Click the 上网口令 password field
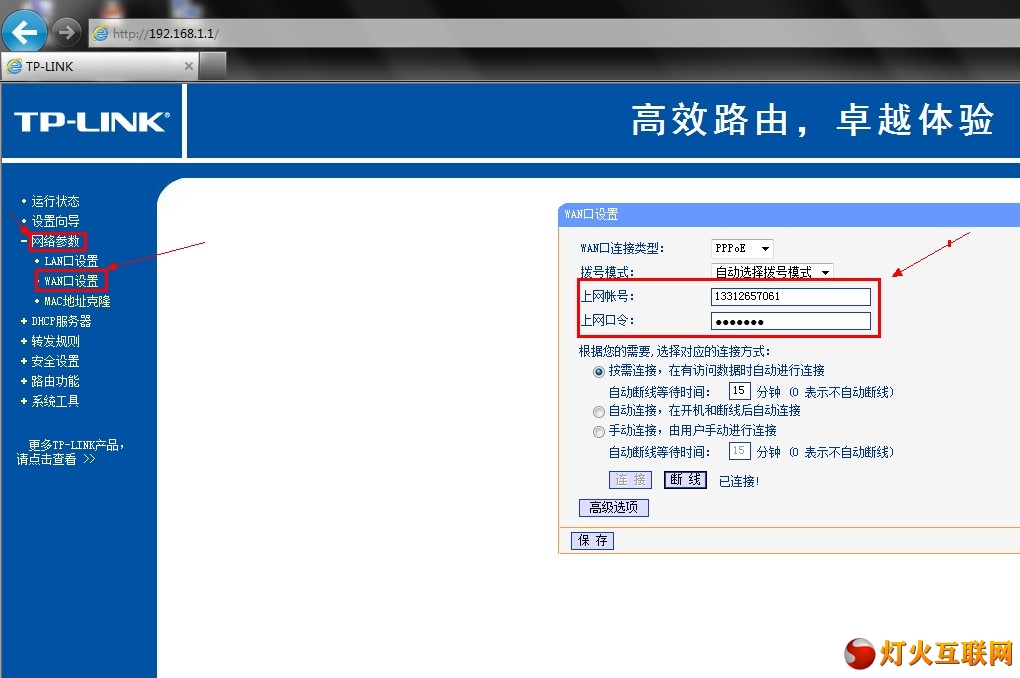1020x678 pixels. click(x=790, y=321)
